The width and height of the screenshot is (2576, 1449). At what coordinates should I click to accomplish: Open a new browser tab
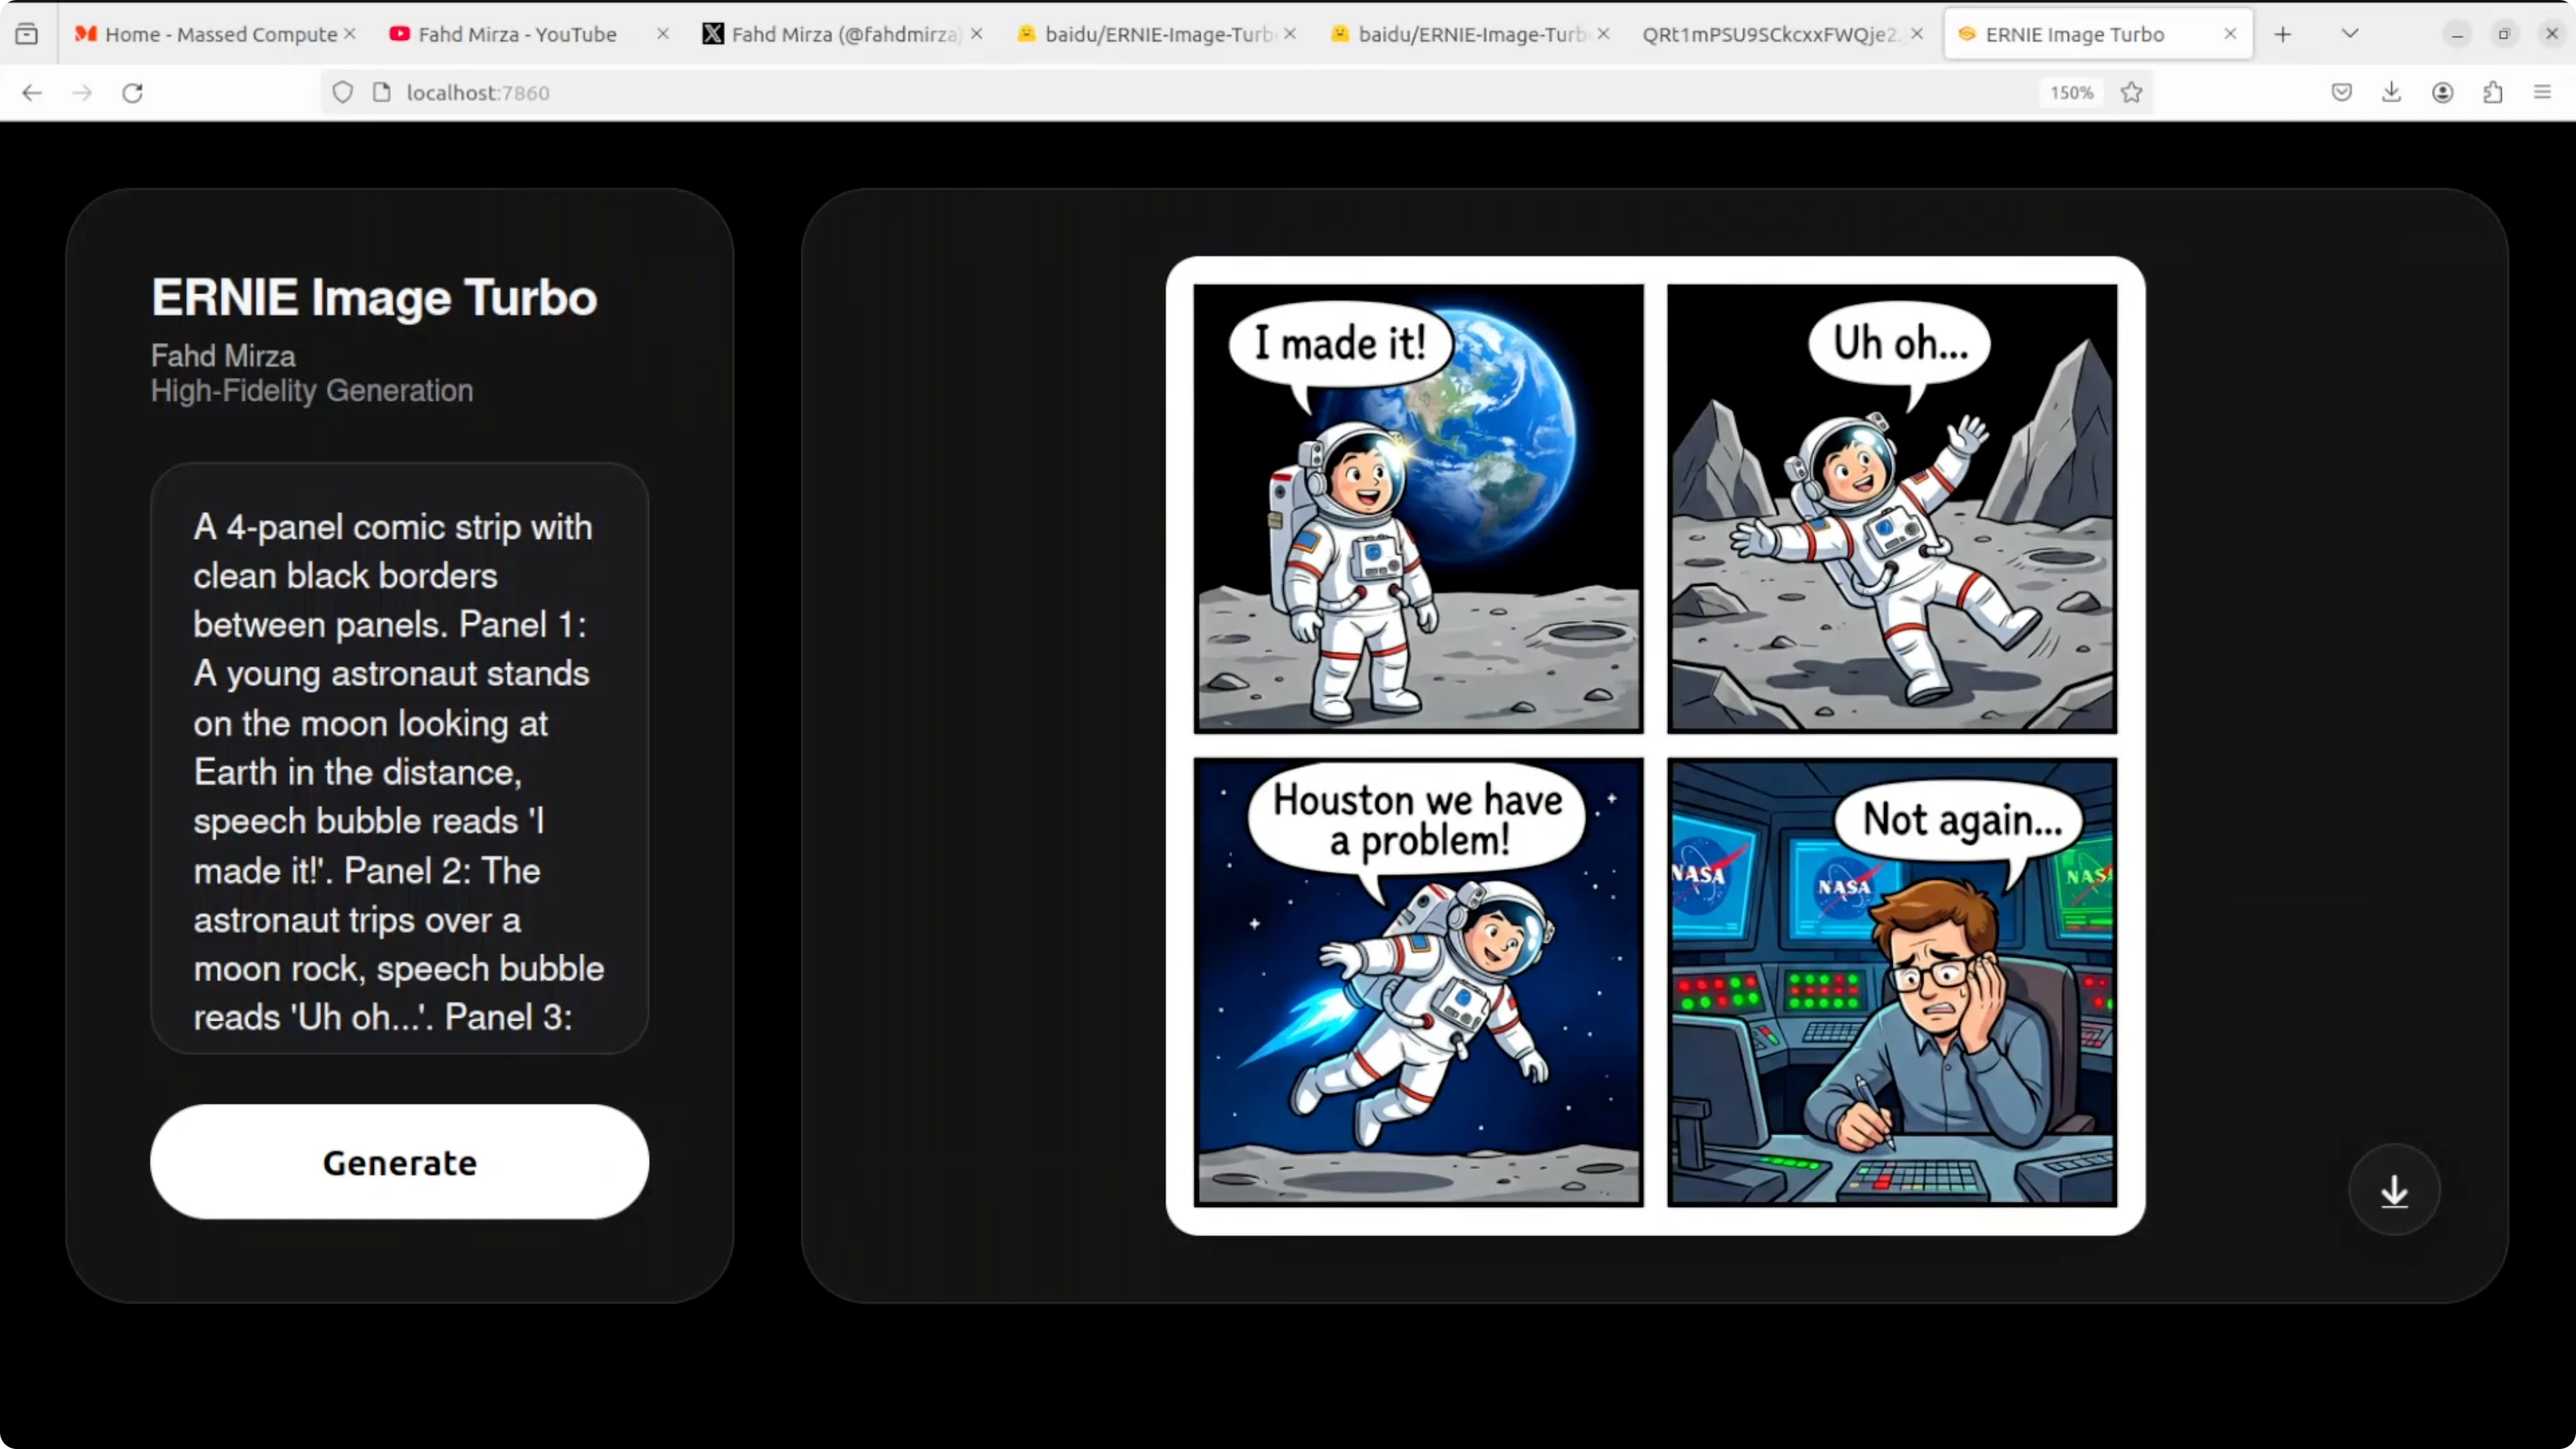pos(2282,35)
